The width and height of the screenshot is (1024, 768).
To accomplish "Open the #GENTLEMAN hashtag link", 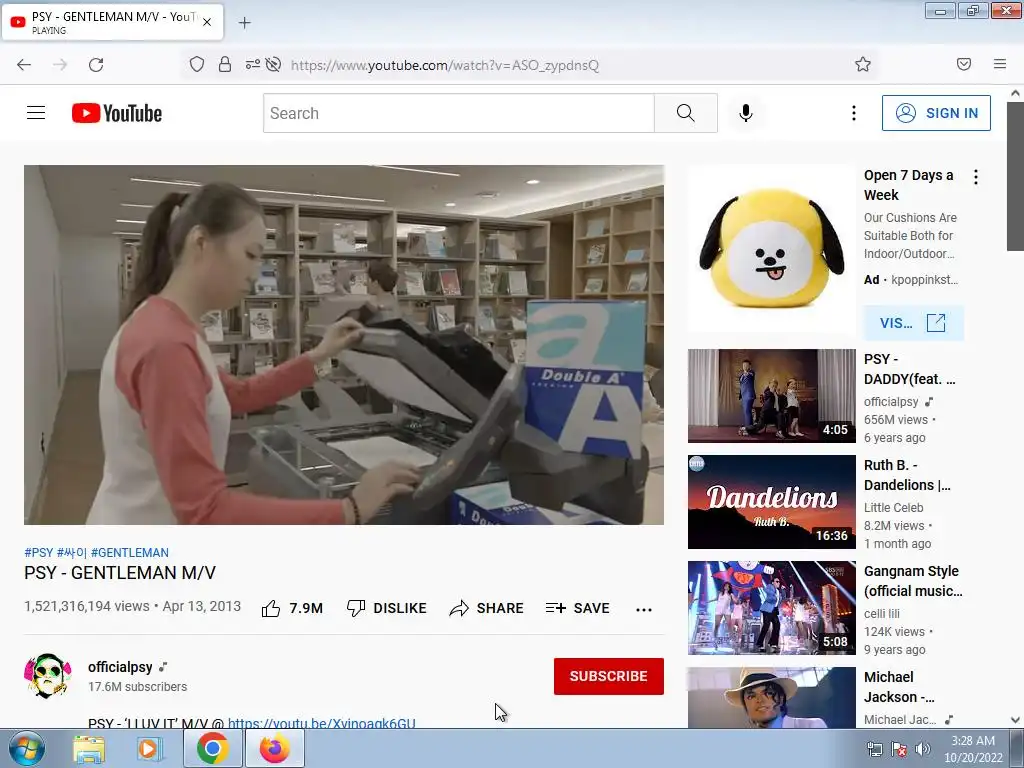I will point(129,552).
